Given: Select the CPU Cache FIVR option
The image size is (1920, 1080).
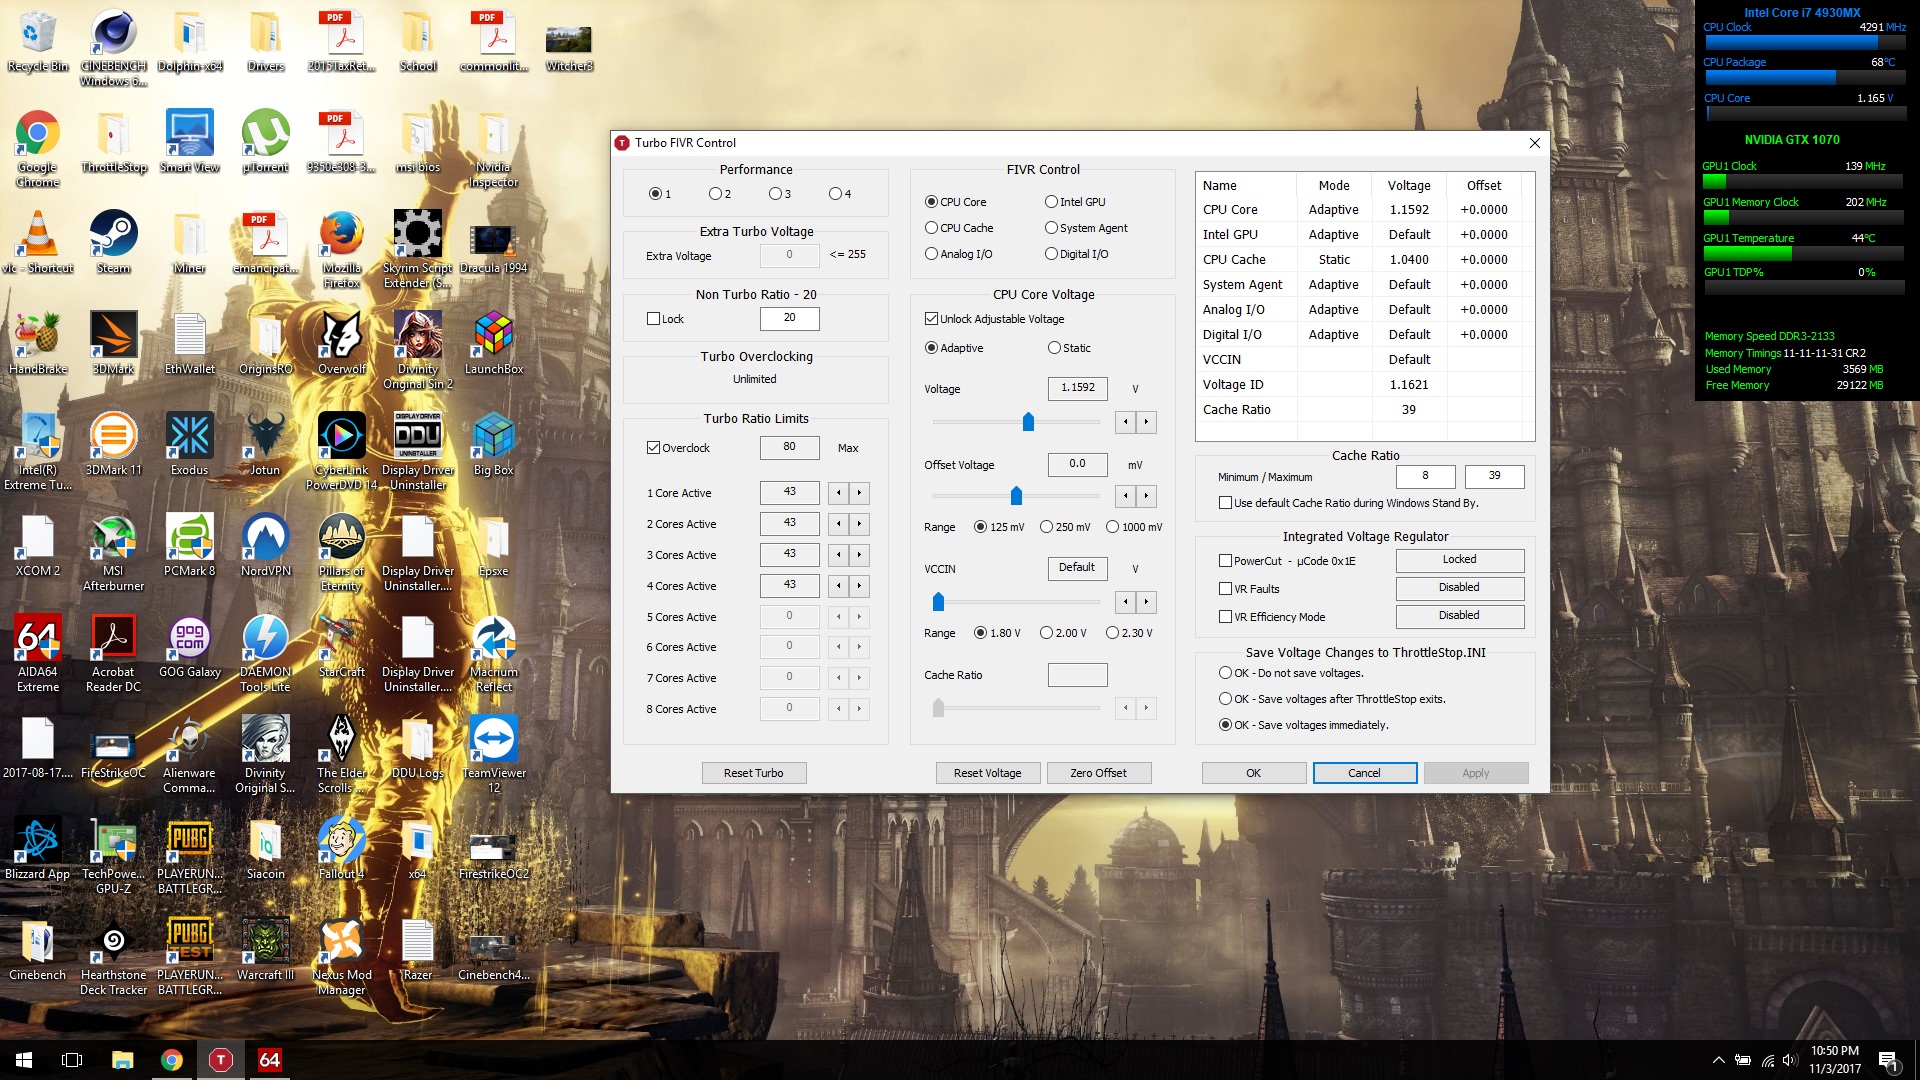Looking at the screenshot, I should [959, 228].
